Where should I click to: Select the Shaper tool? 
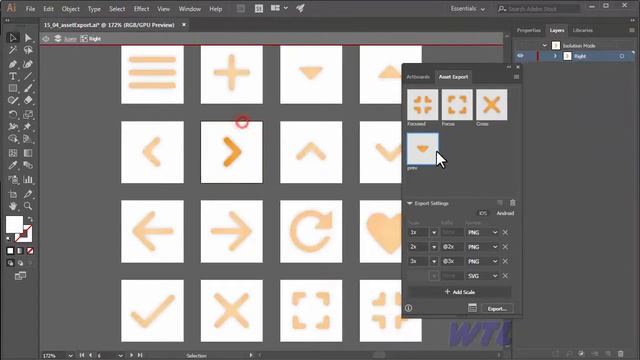click(13, 100)
